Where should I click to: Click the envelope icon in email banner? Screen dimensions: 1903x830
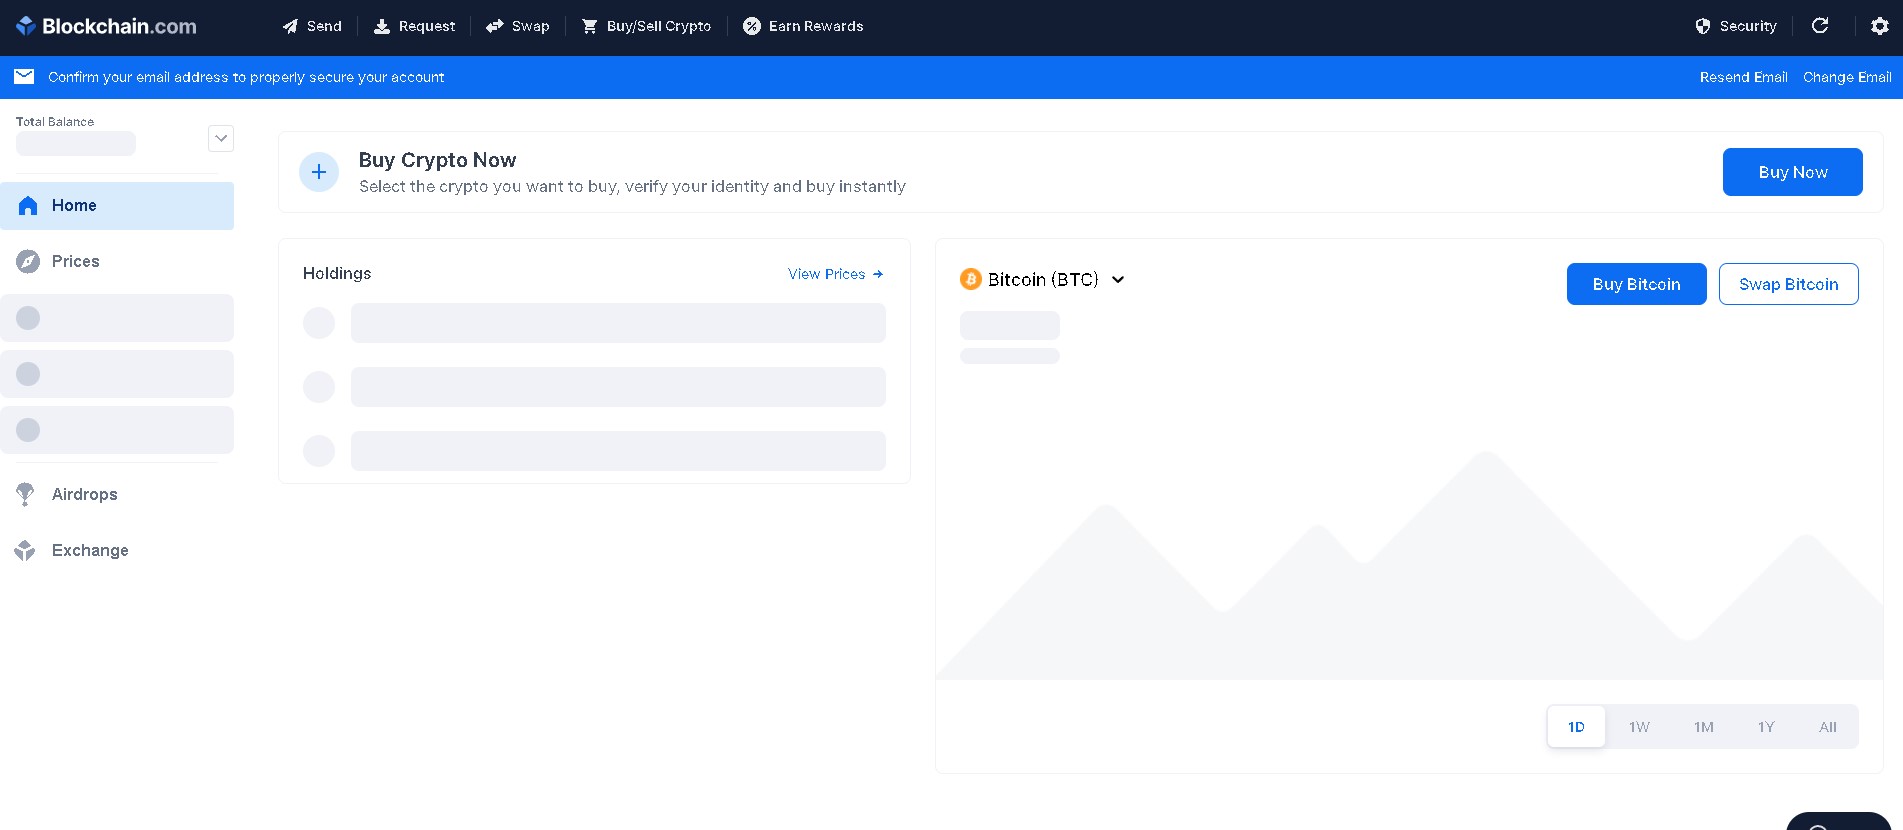point(24,77)
